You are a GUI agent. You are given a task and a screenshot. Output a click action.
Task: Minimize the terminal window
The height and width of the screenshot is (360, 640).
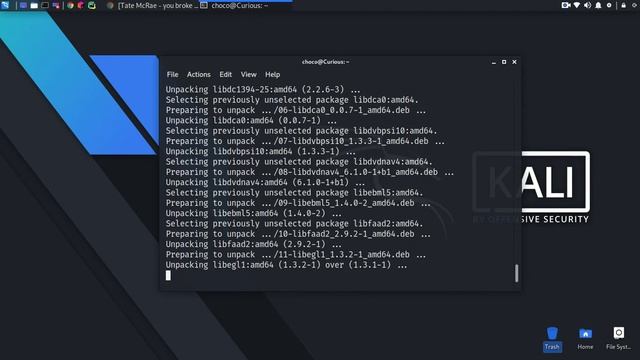[x=493, y=62]
